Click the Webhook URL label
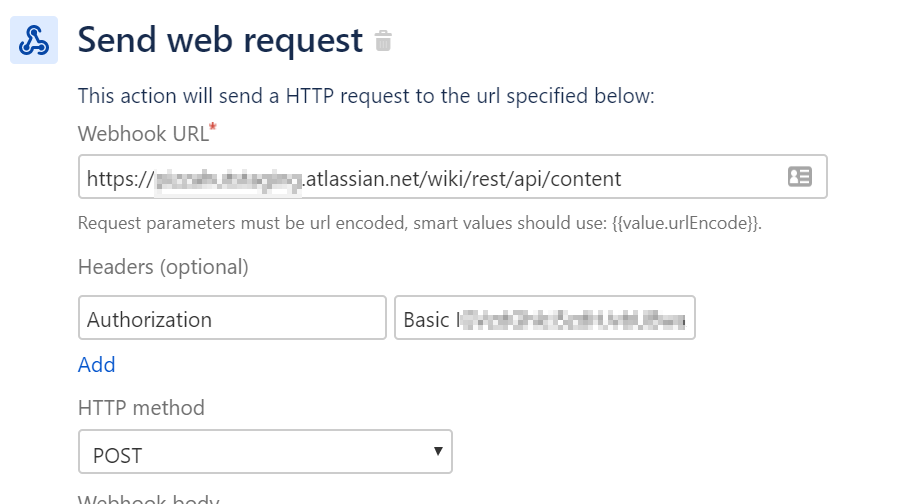Viewport: 898px width, 504px height. tap(143, 134)
